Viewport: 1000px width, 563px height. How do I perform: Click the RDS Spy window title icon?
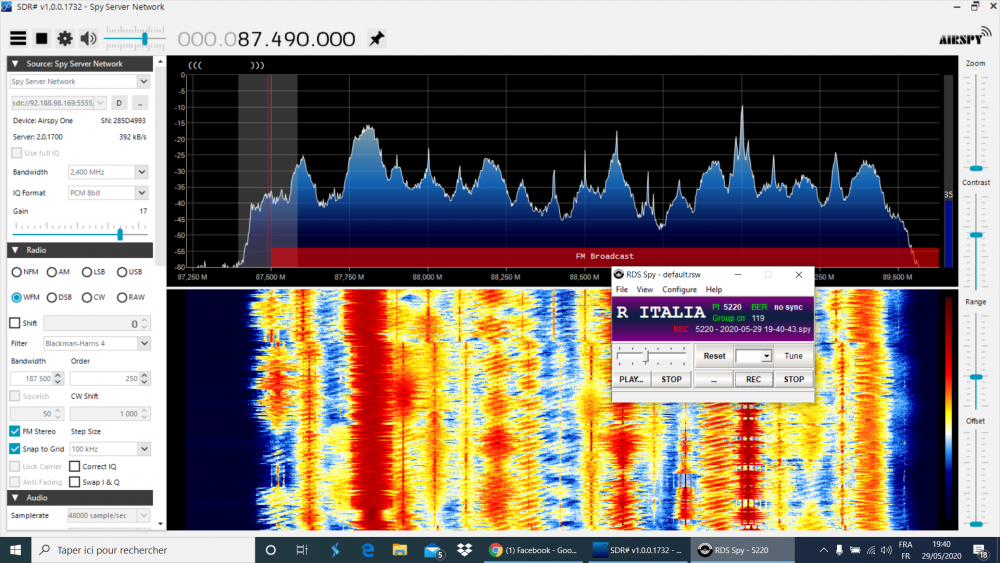[619, 275]
